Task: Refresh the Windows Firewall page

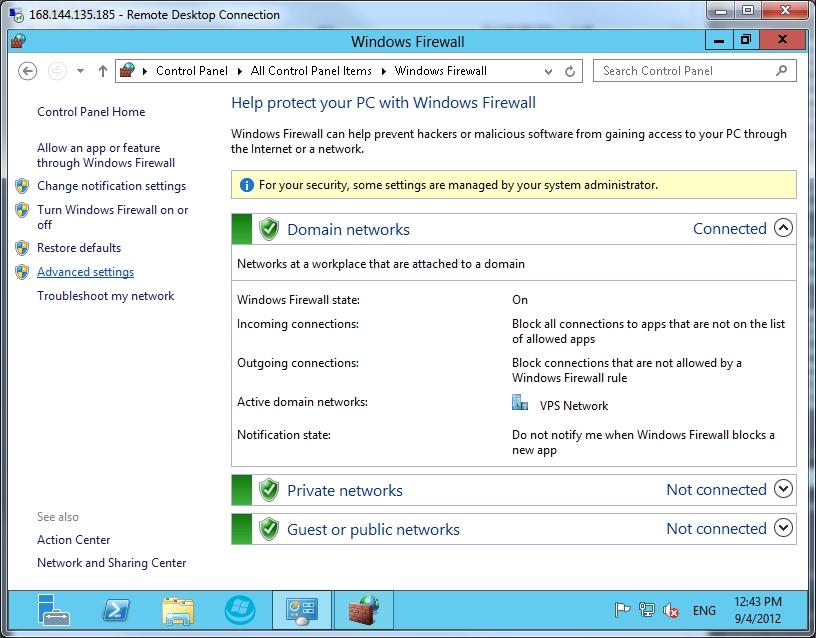Action: 570,71
